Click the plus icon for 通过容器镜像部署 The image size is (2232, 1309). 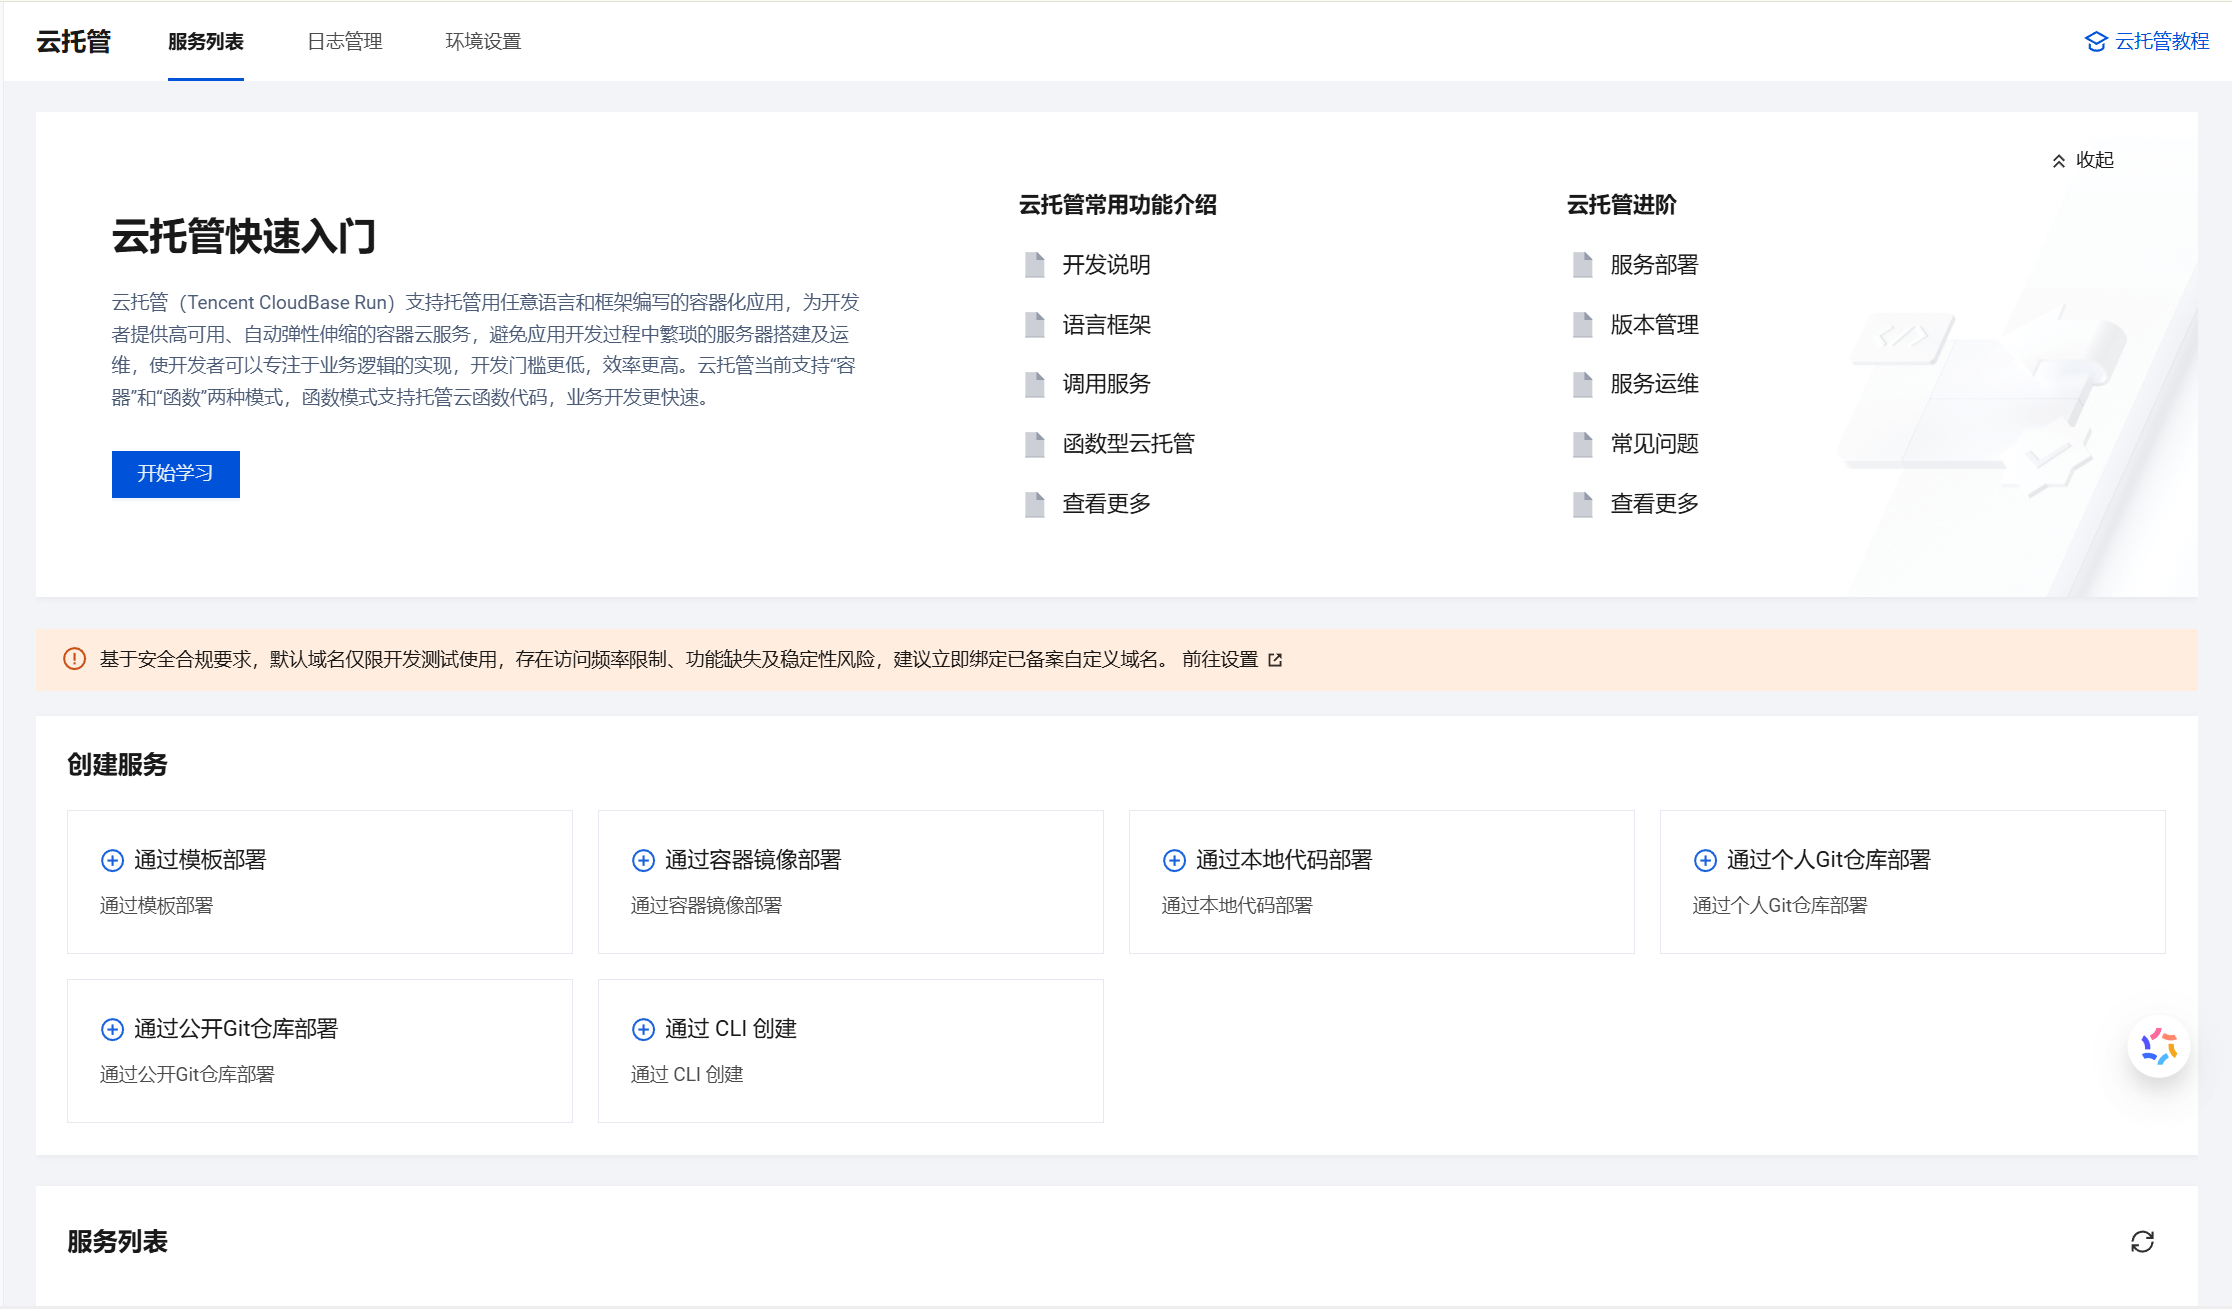644,861
